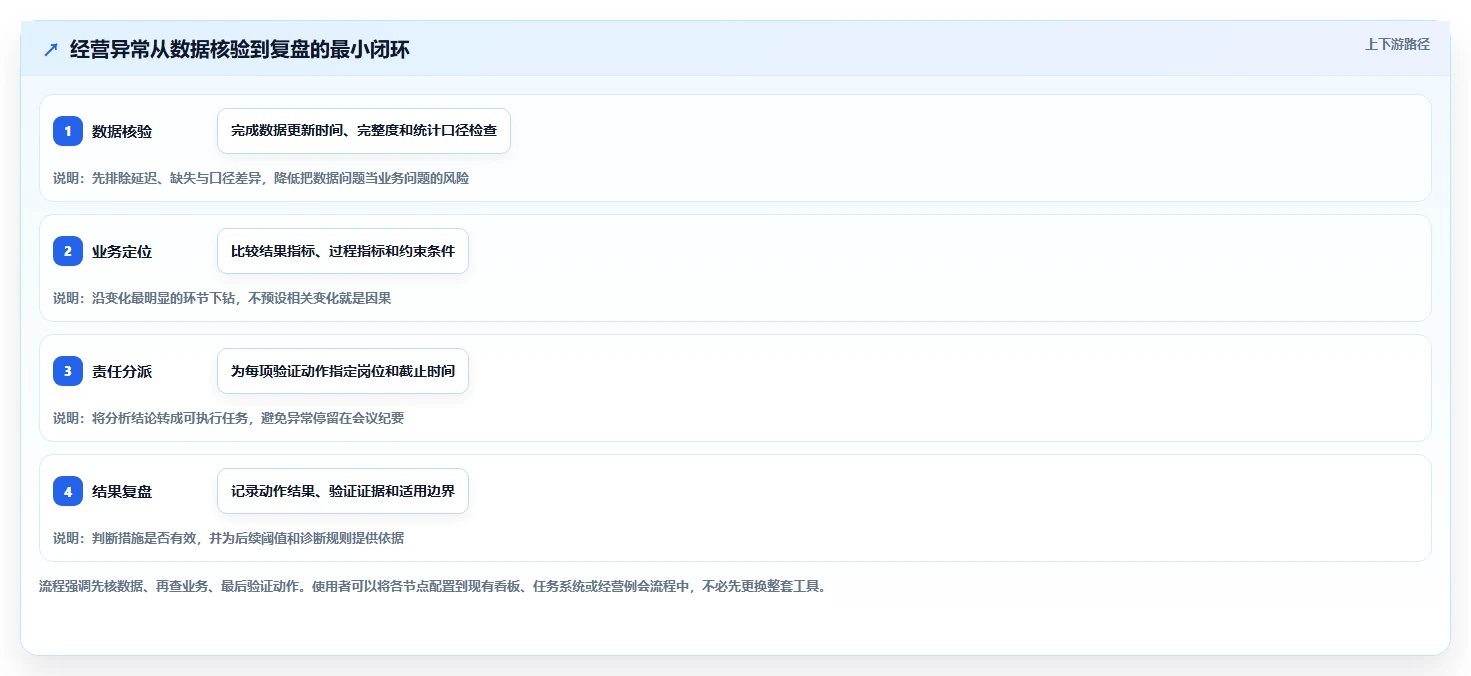Click the 结果复盘 step label

122,492
